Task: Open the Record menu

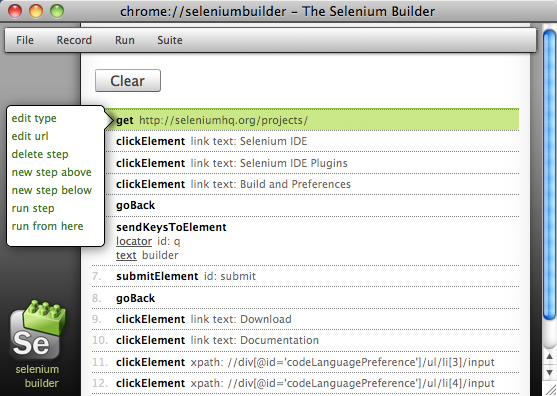Action: point(74,40)
